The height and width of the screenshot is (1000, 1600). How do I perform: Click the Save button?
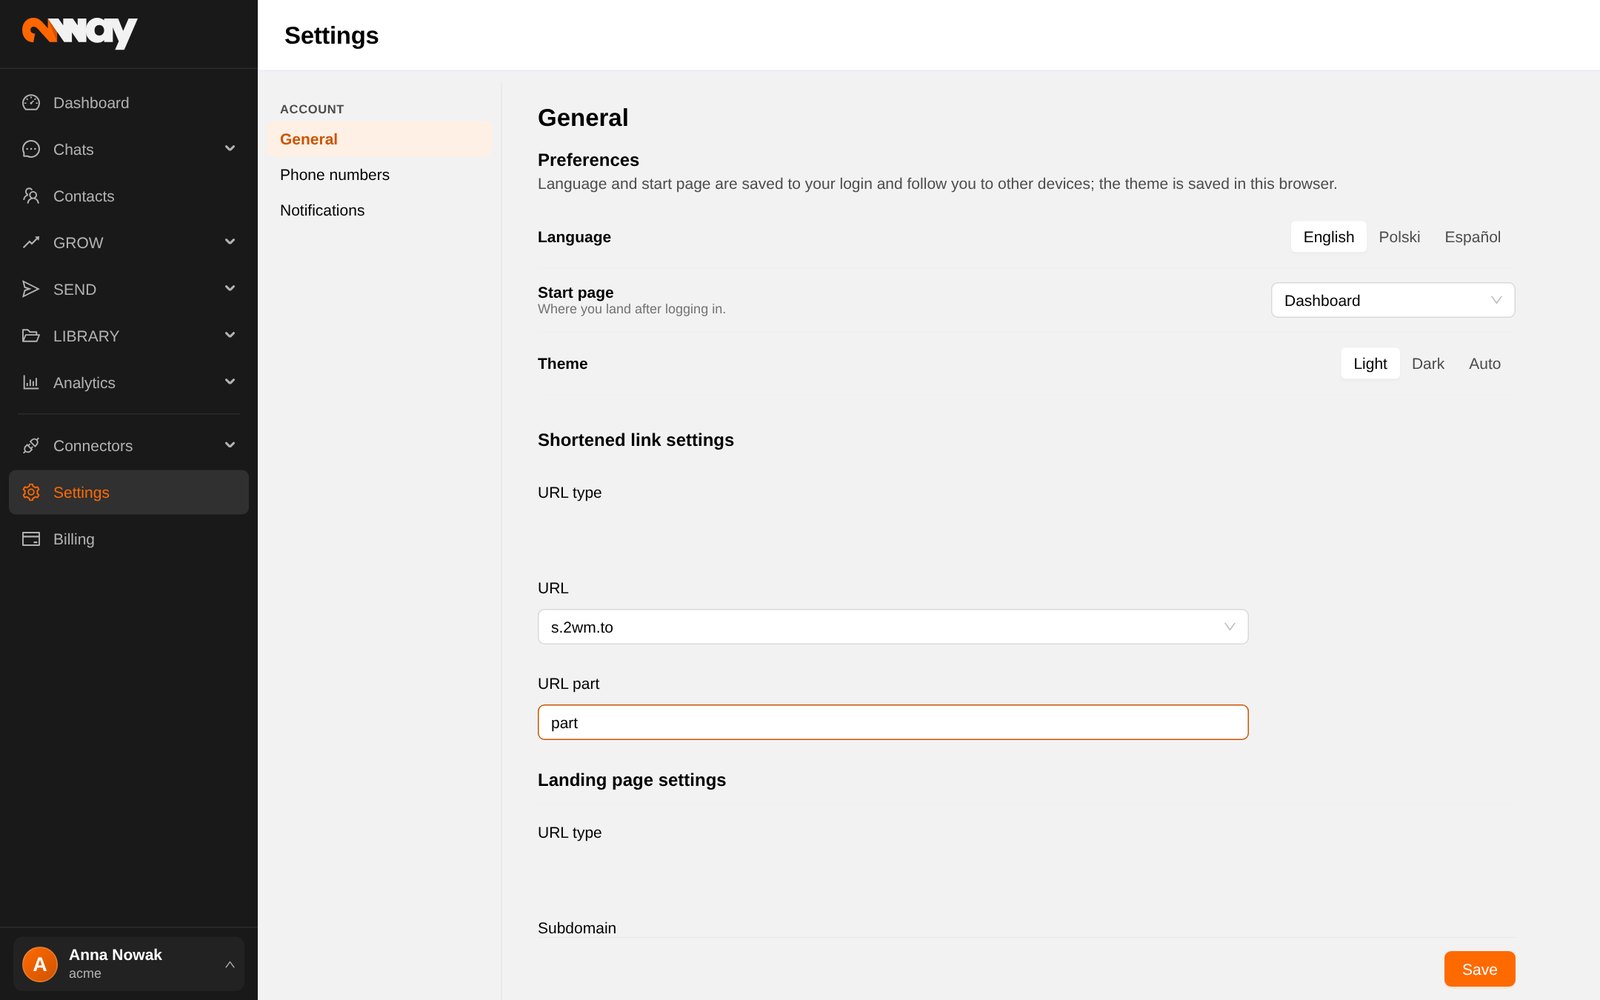tap(1479, 969)
